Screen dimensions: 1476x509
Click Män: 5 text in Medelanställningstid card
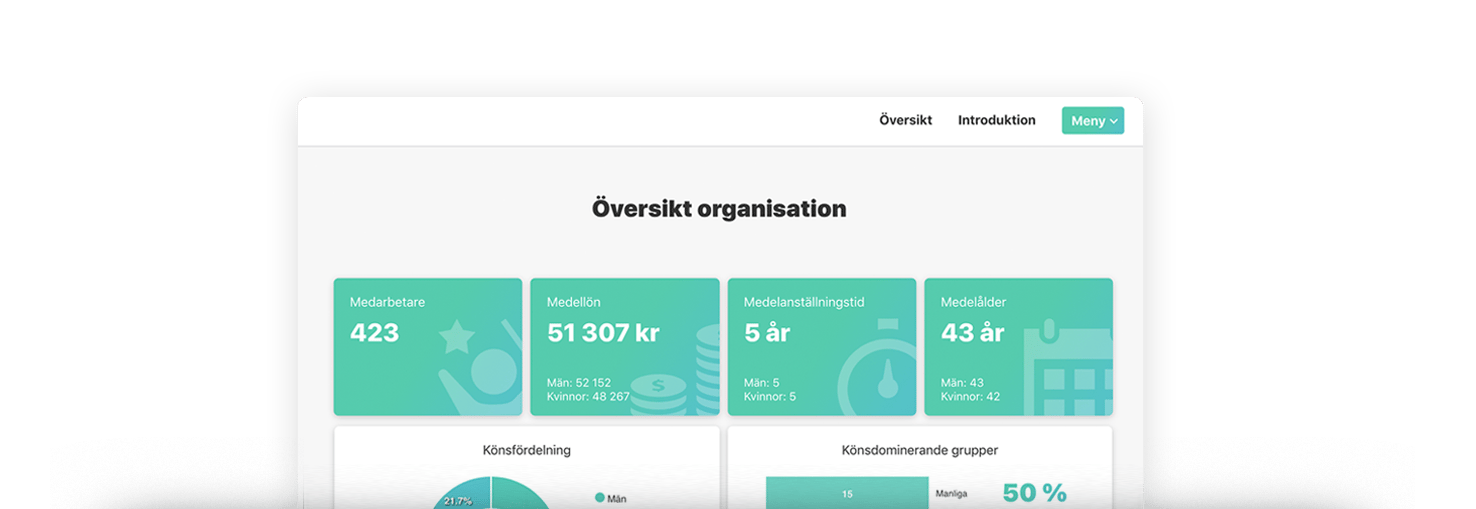tap(762, 383)
